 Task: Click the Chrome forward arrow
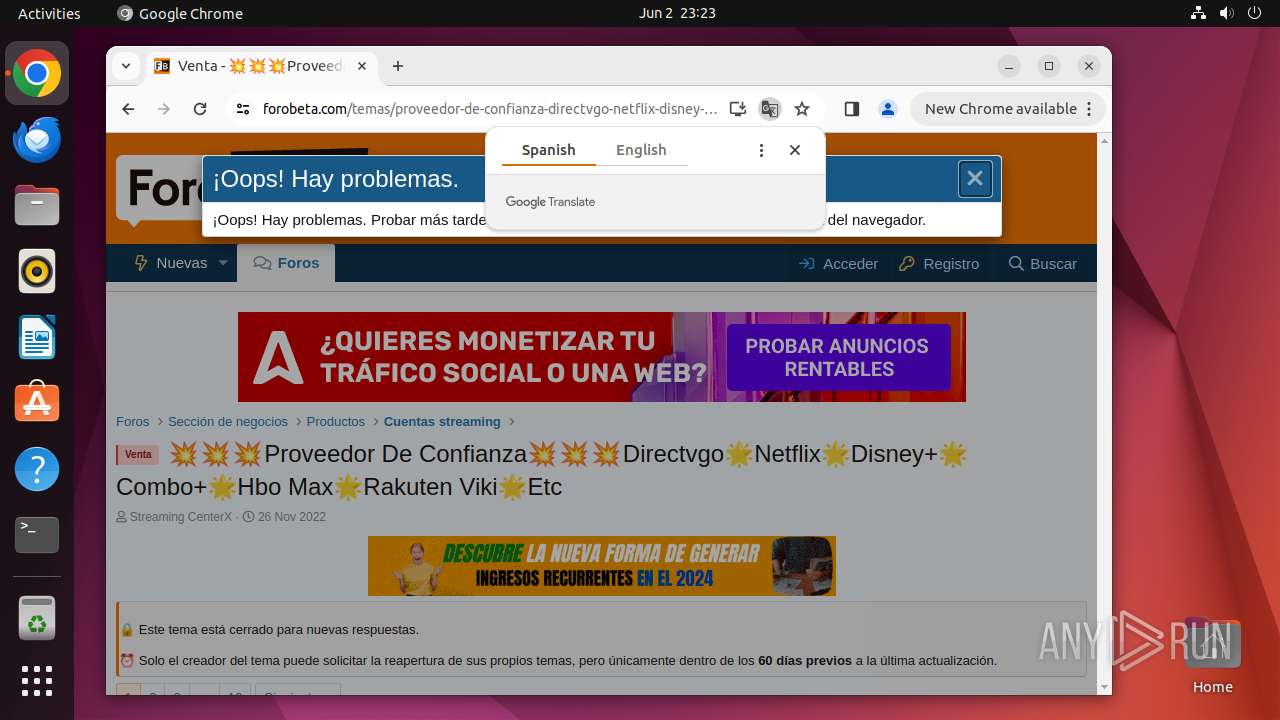tap(164, 109)
